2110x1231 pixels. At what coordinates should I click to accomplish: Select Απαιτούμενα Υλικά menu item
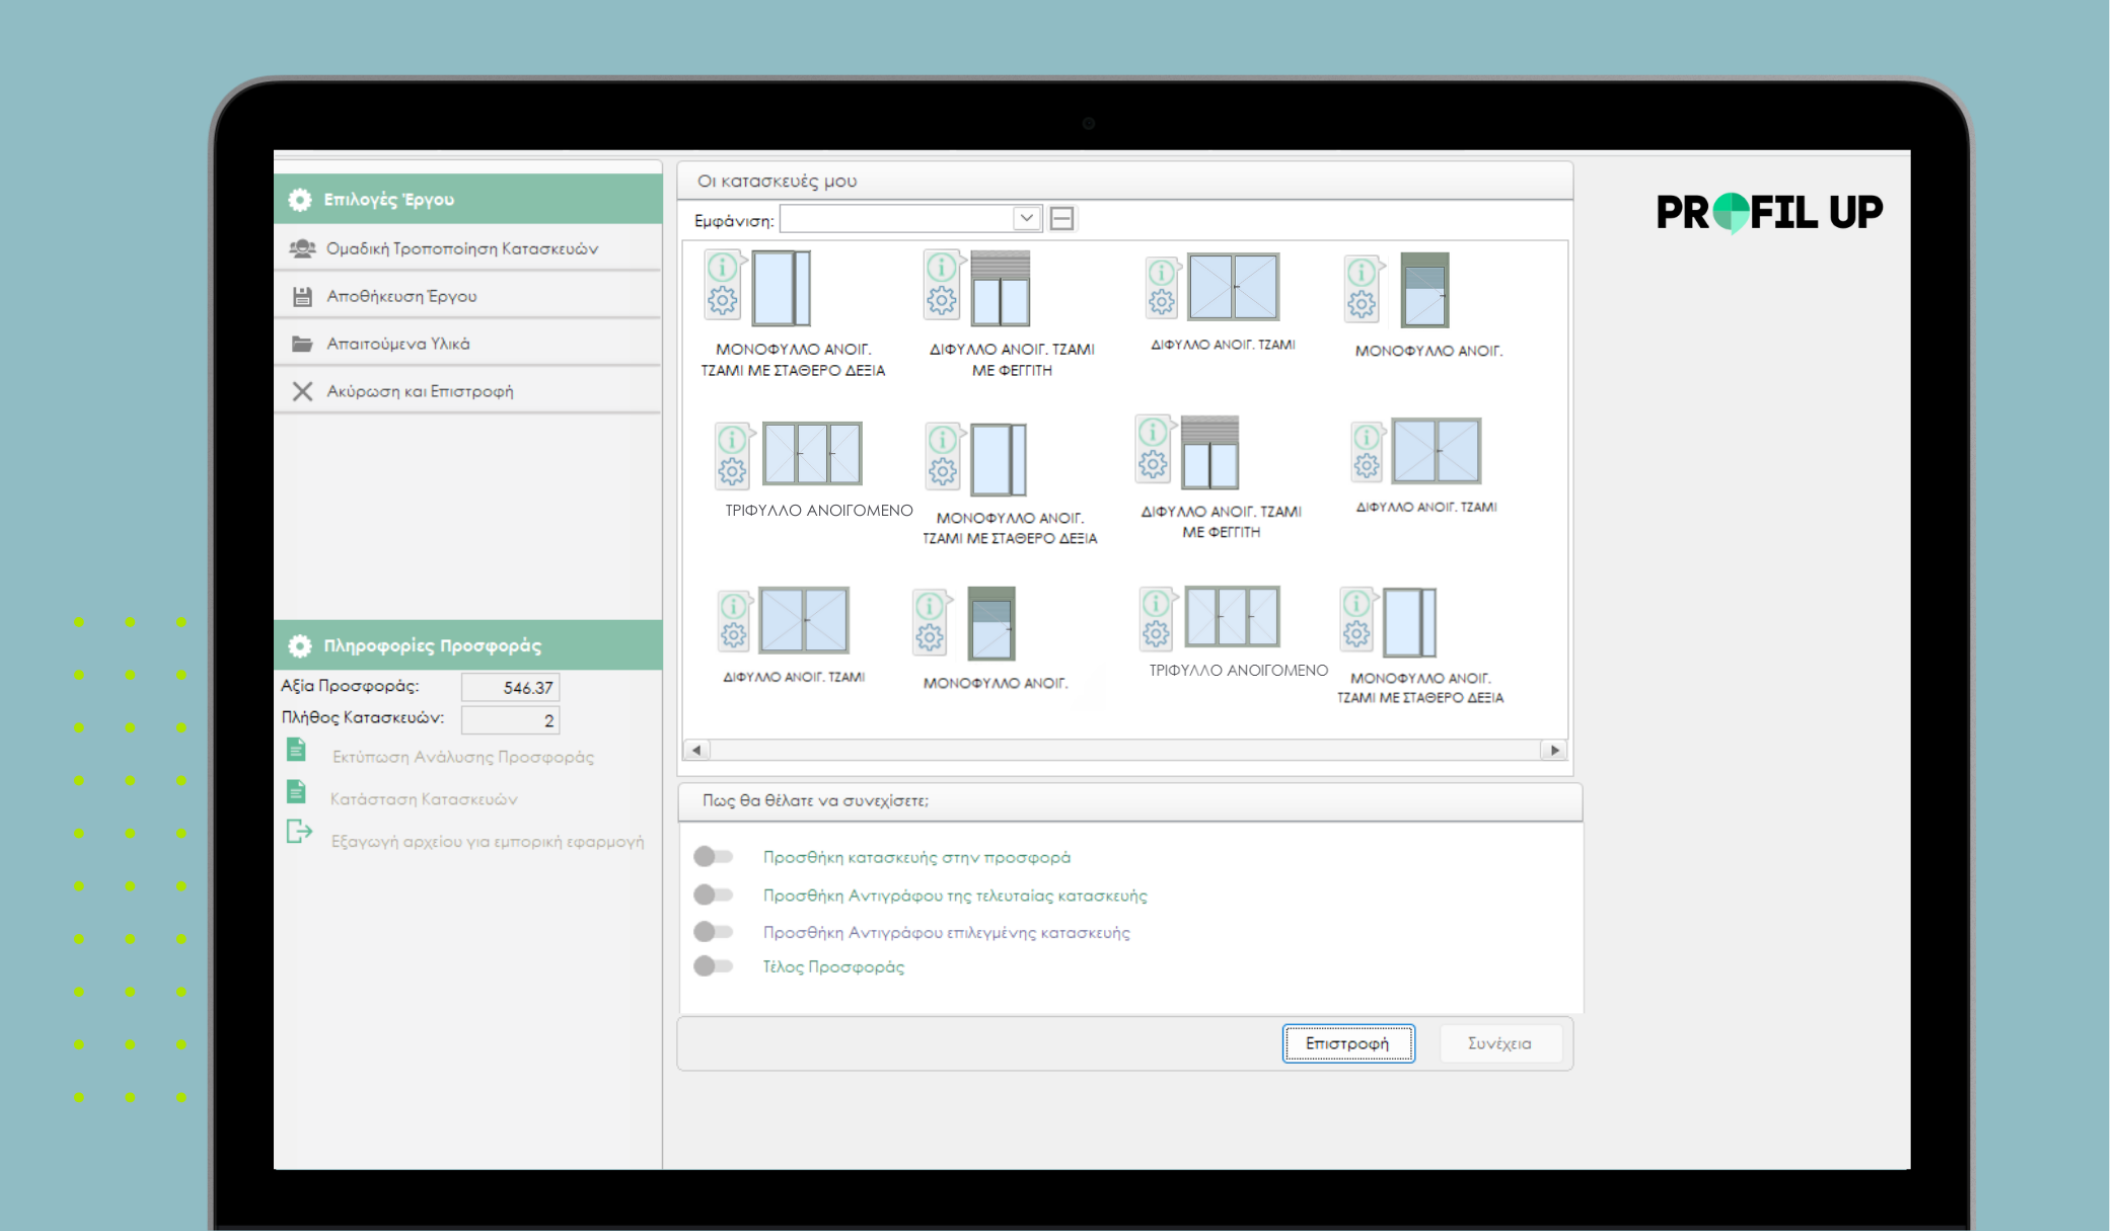(x=398, y=344)
